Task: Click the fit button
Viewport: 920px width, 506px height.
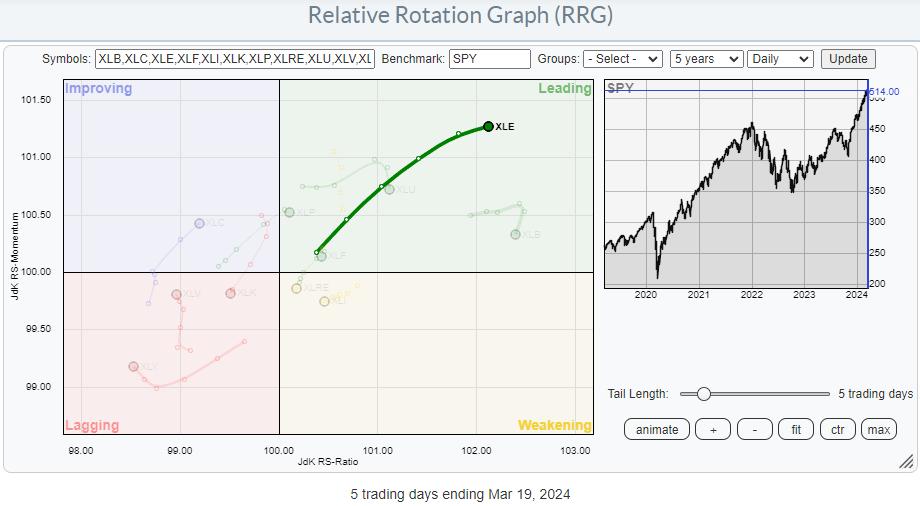Action: [x=796, y=429]
